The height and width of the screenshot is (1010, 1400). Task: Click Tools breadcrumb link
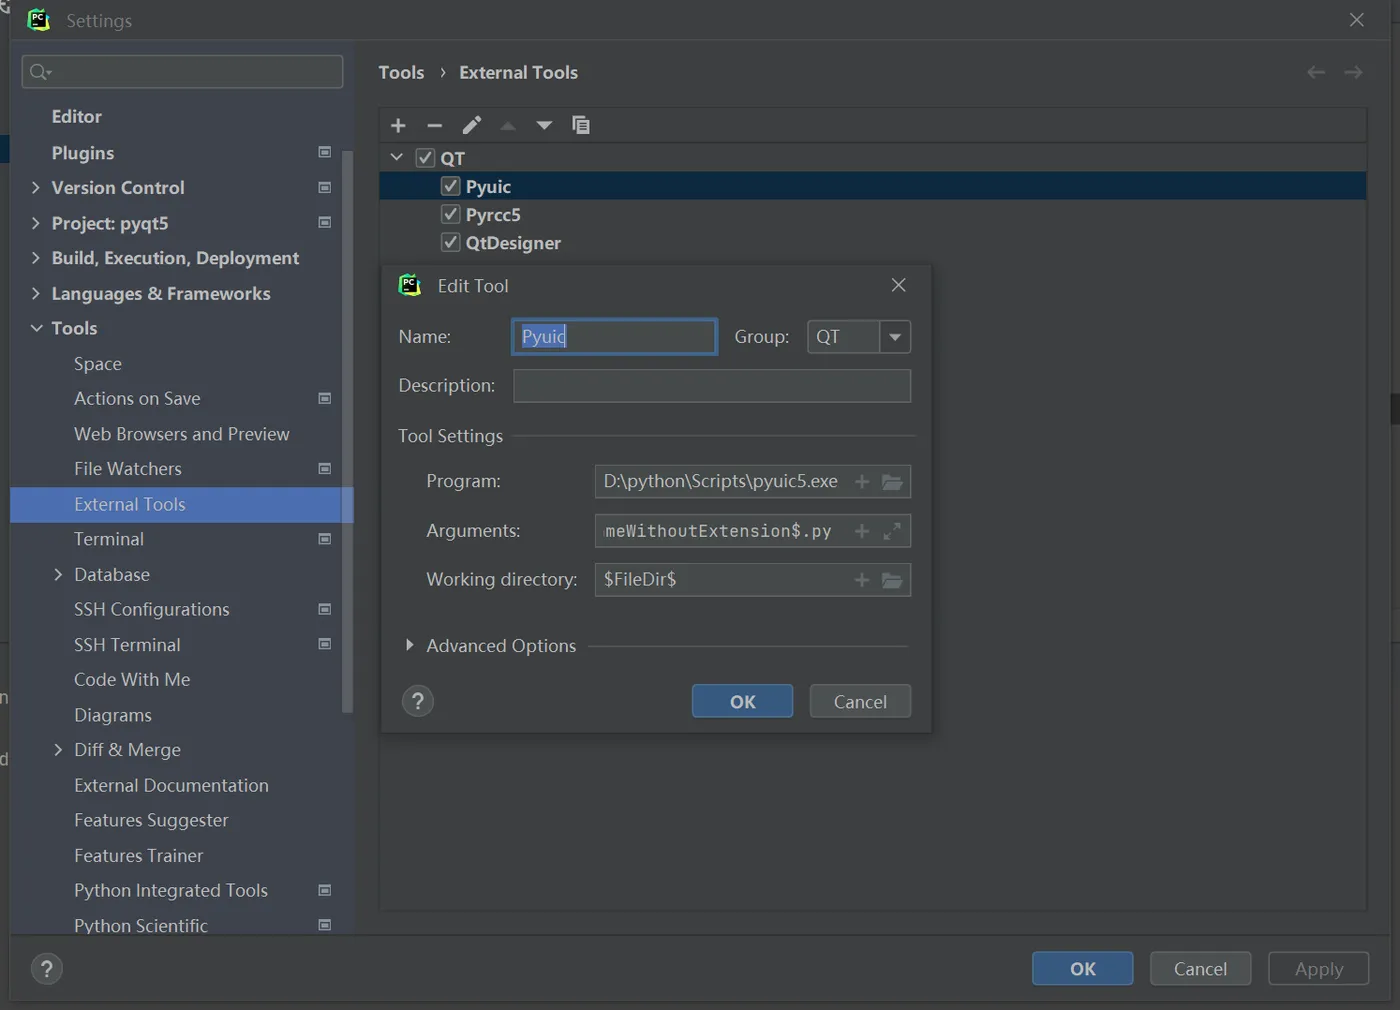[401, 72]
